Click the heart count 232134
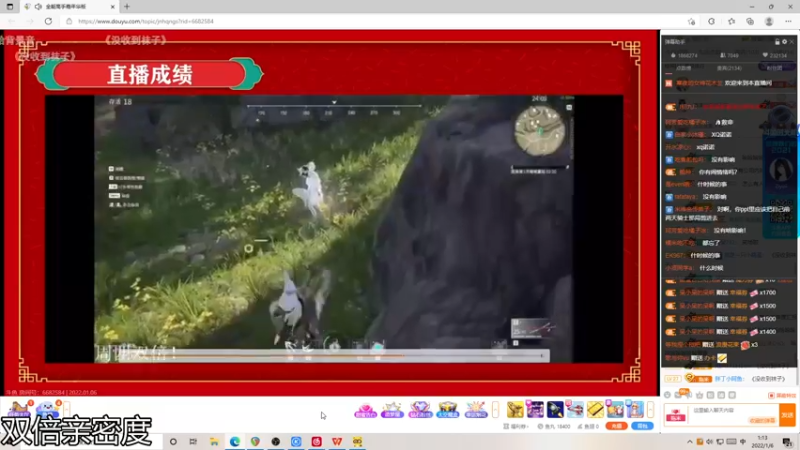Viewport: 800px width, 450px height. coord(774,55)
